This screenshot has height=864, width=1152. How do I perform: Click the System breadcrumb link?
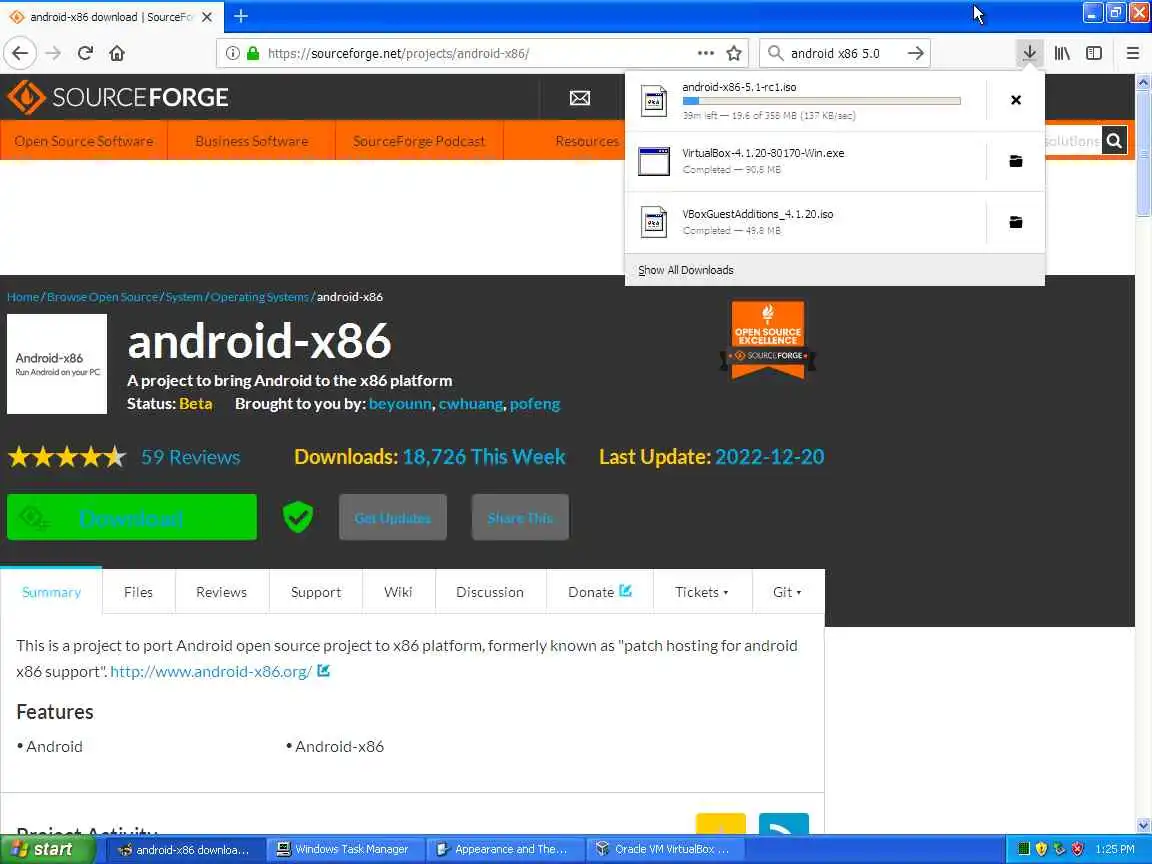[184, 297]
